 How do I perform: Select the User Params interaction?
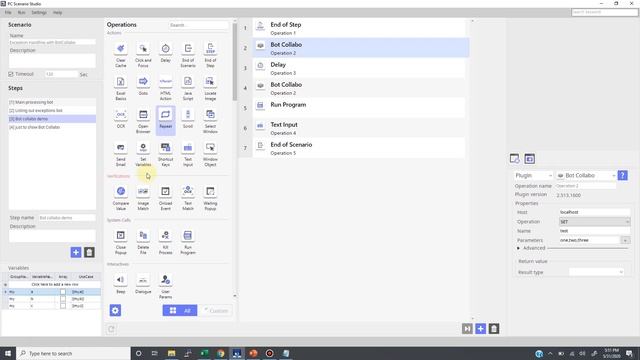(x=165, y=286)
